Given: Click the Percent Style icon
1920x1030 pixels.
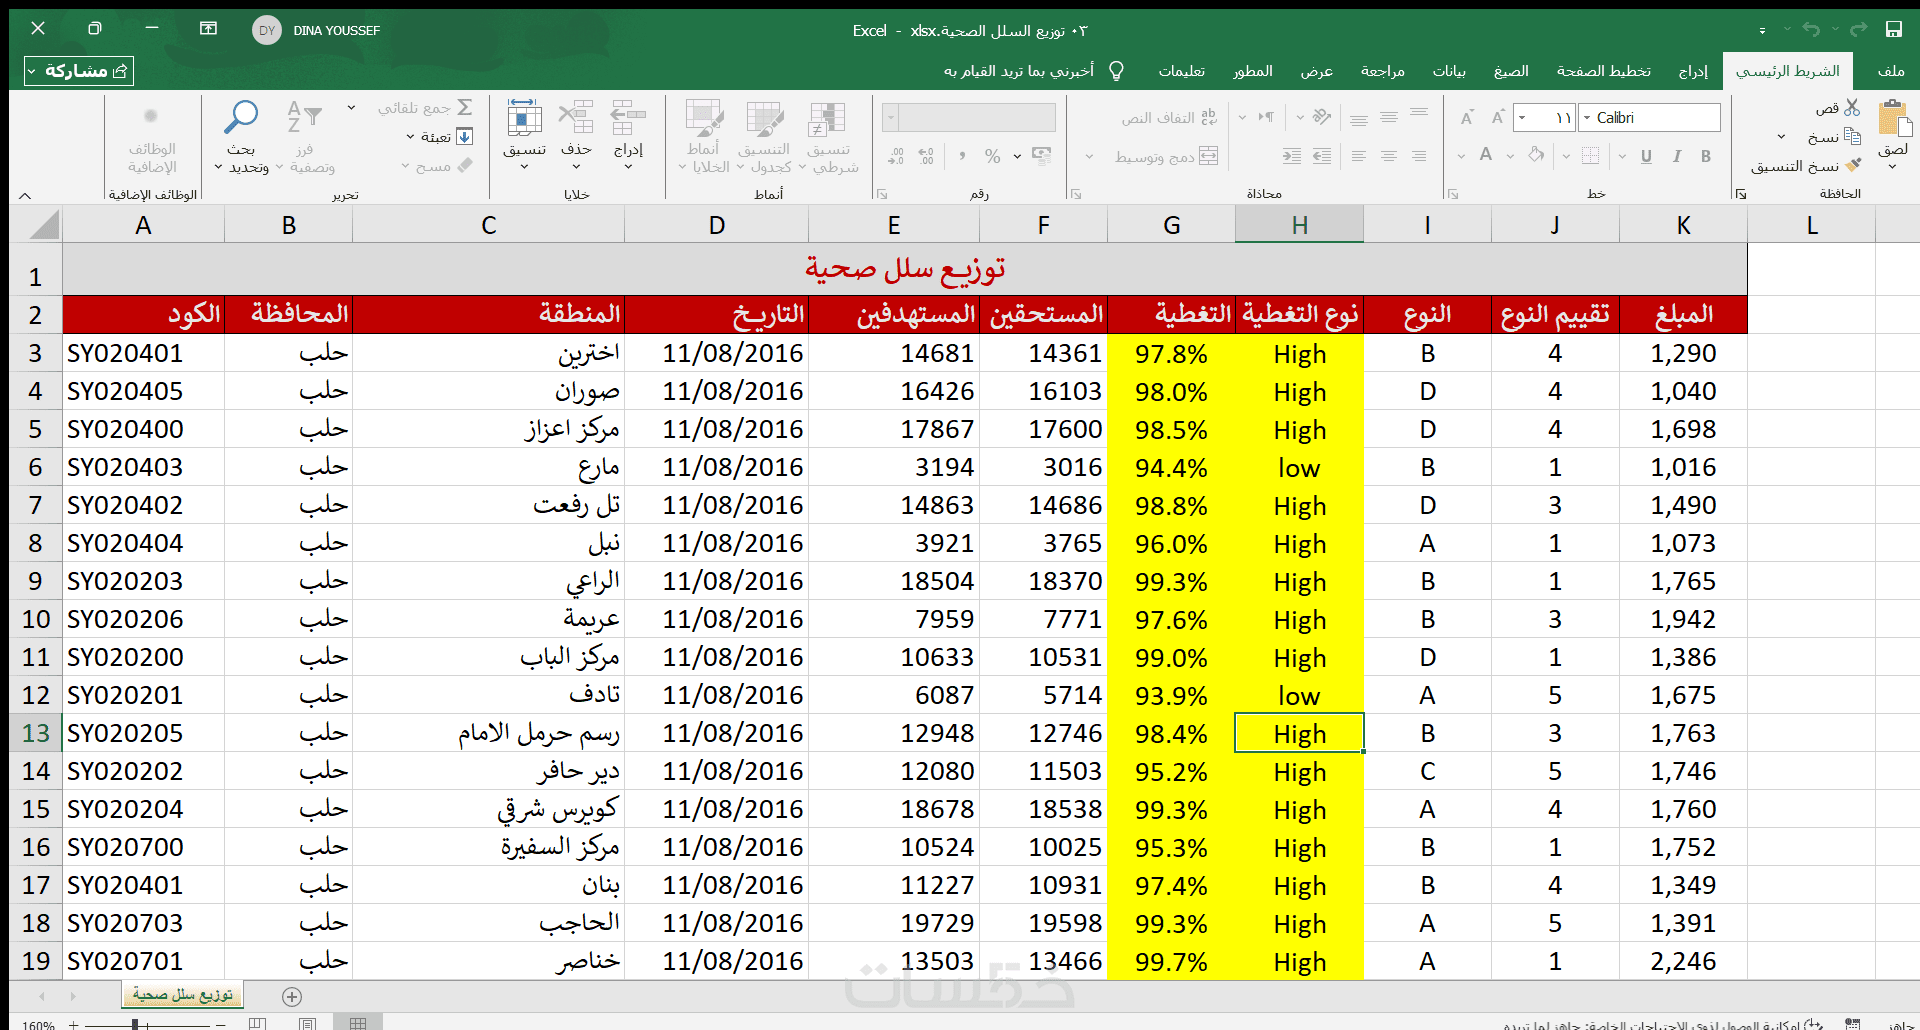Looking at the screenshot, I should [992, 156].
